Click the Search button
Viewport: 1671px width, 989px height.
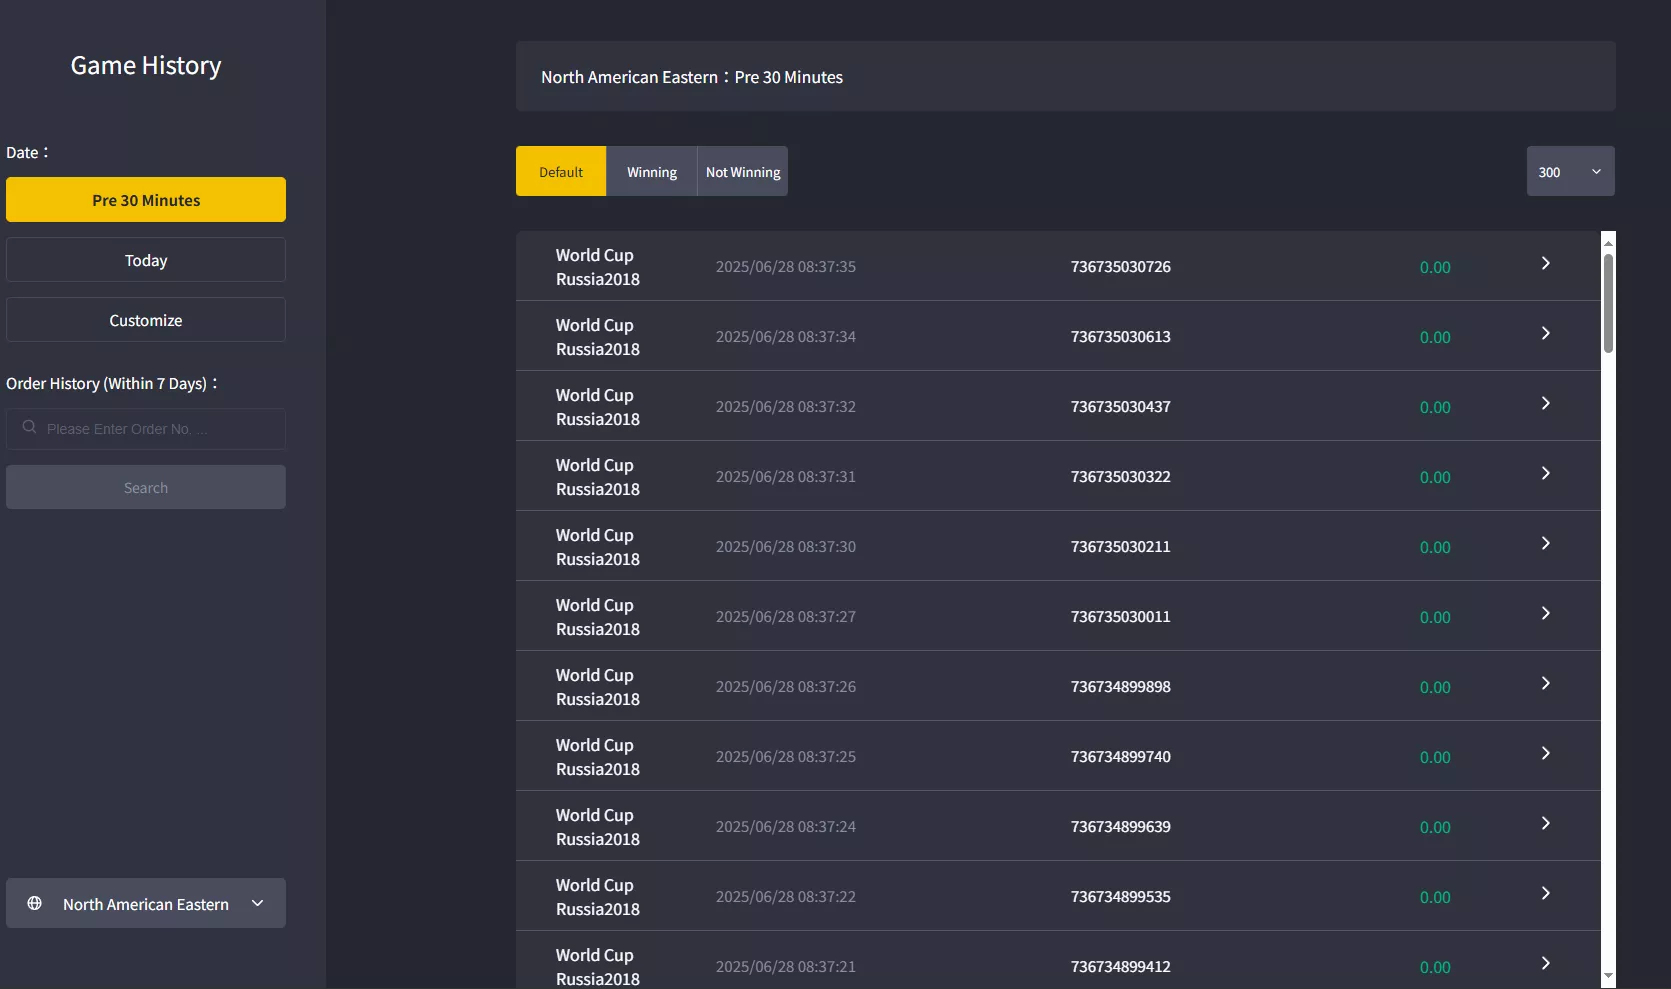pos(146,487)
